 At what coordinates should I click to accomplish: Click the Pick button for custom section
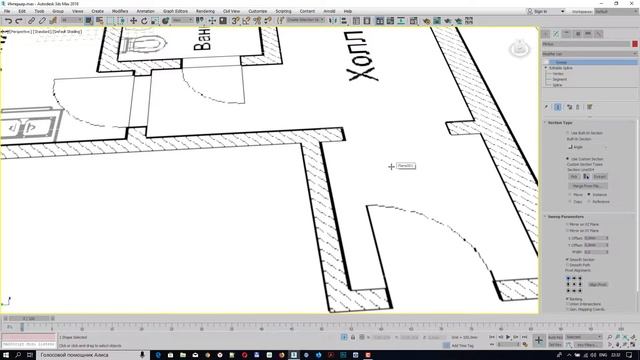[574, 177]
